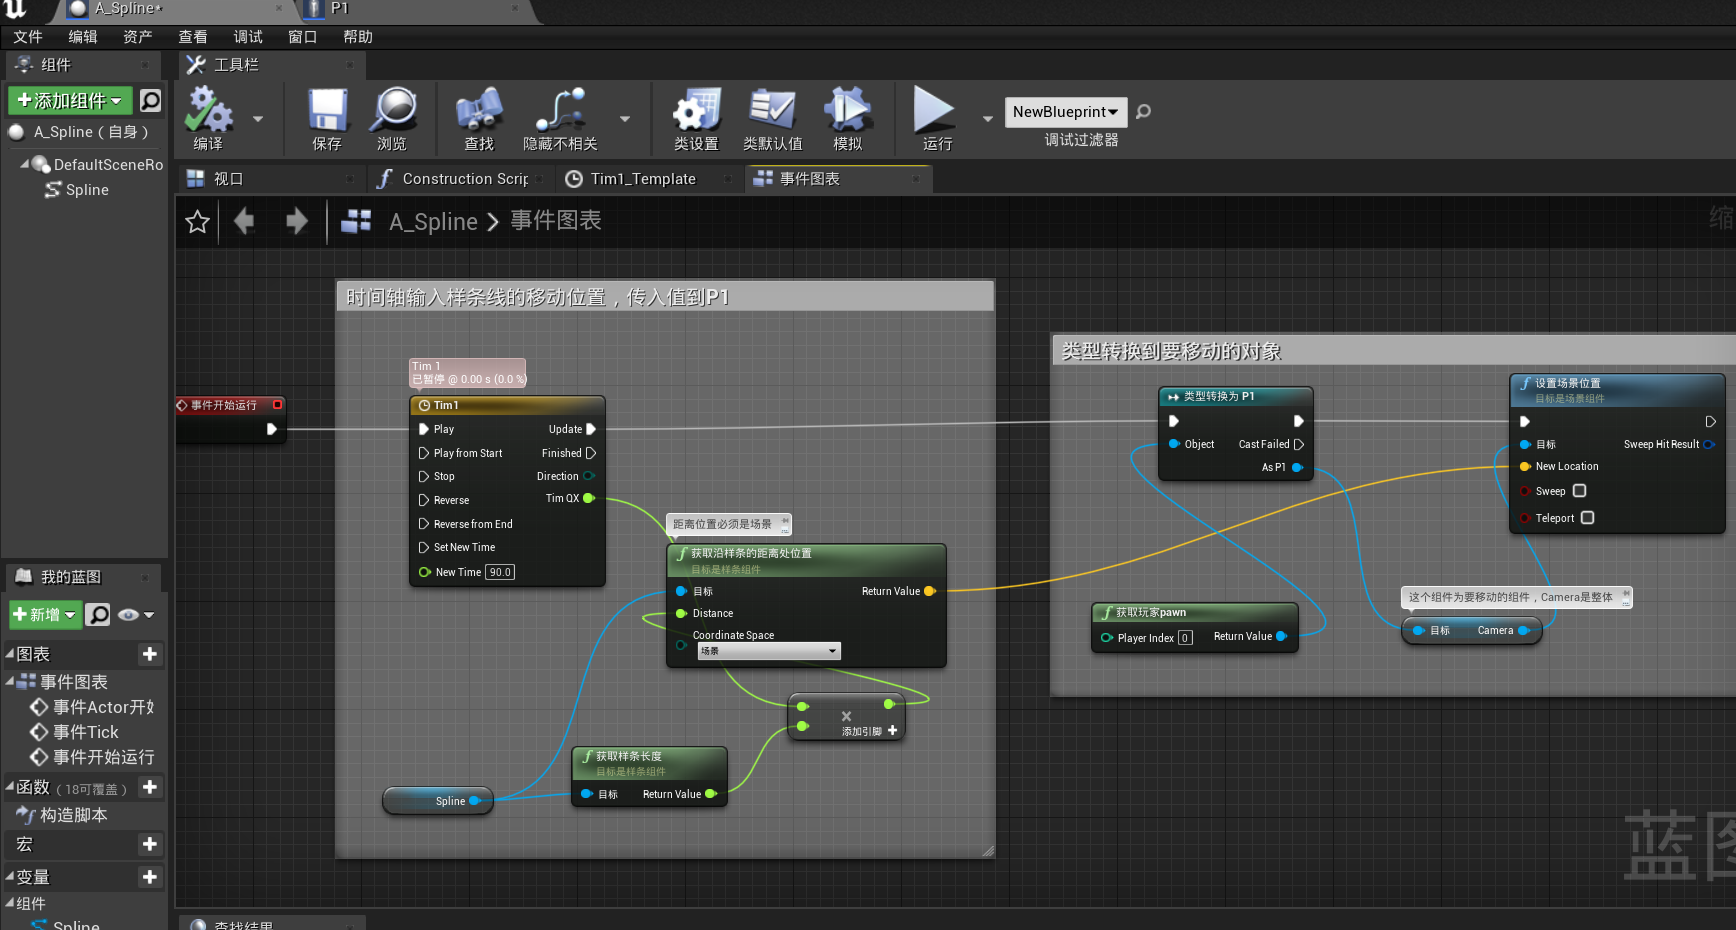Click the graph breadcrumb grid icon
Image resolution: width=1736 pixels, height=930 pixels.
click(356, 221)
